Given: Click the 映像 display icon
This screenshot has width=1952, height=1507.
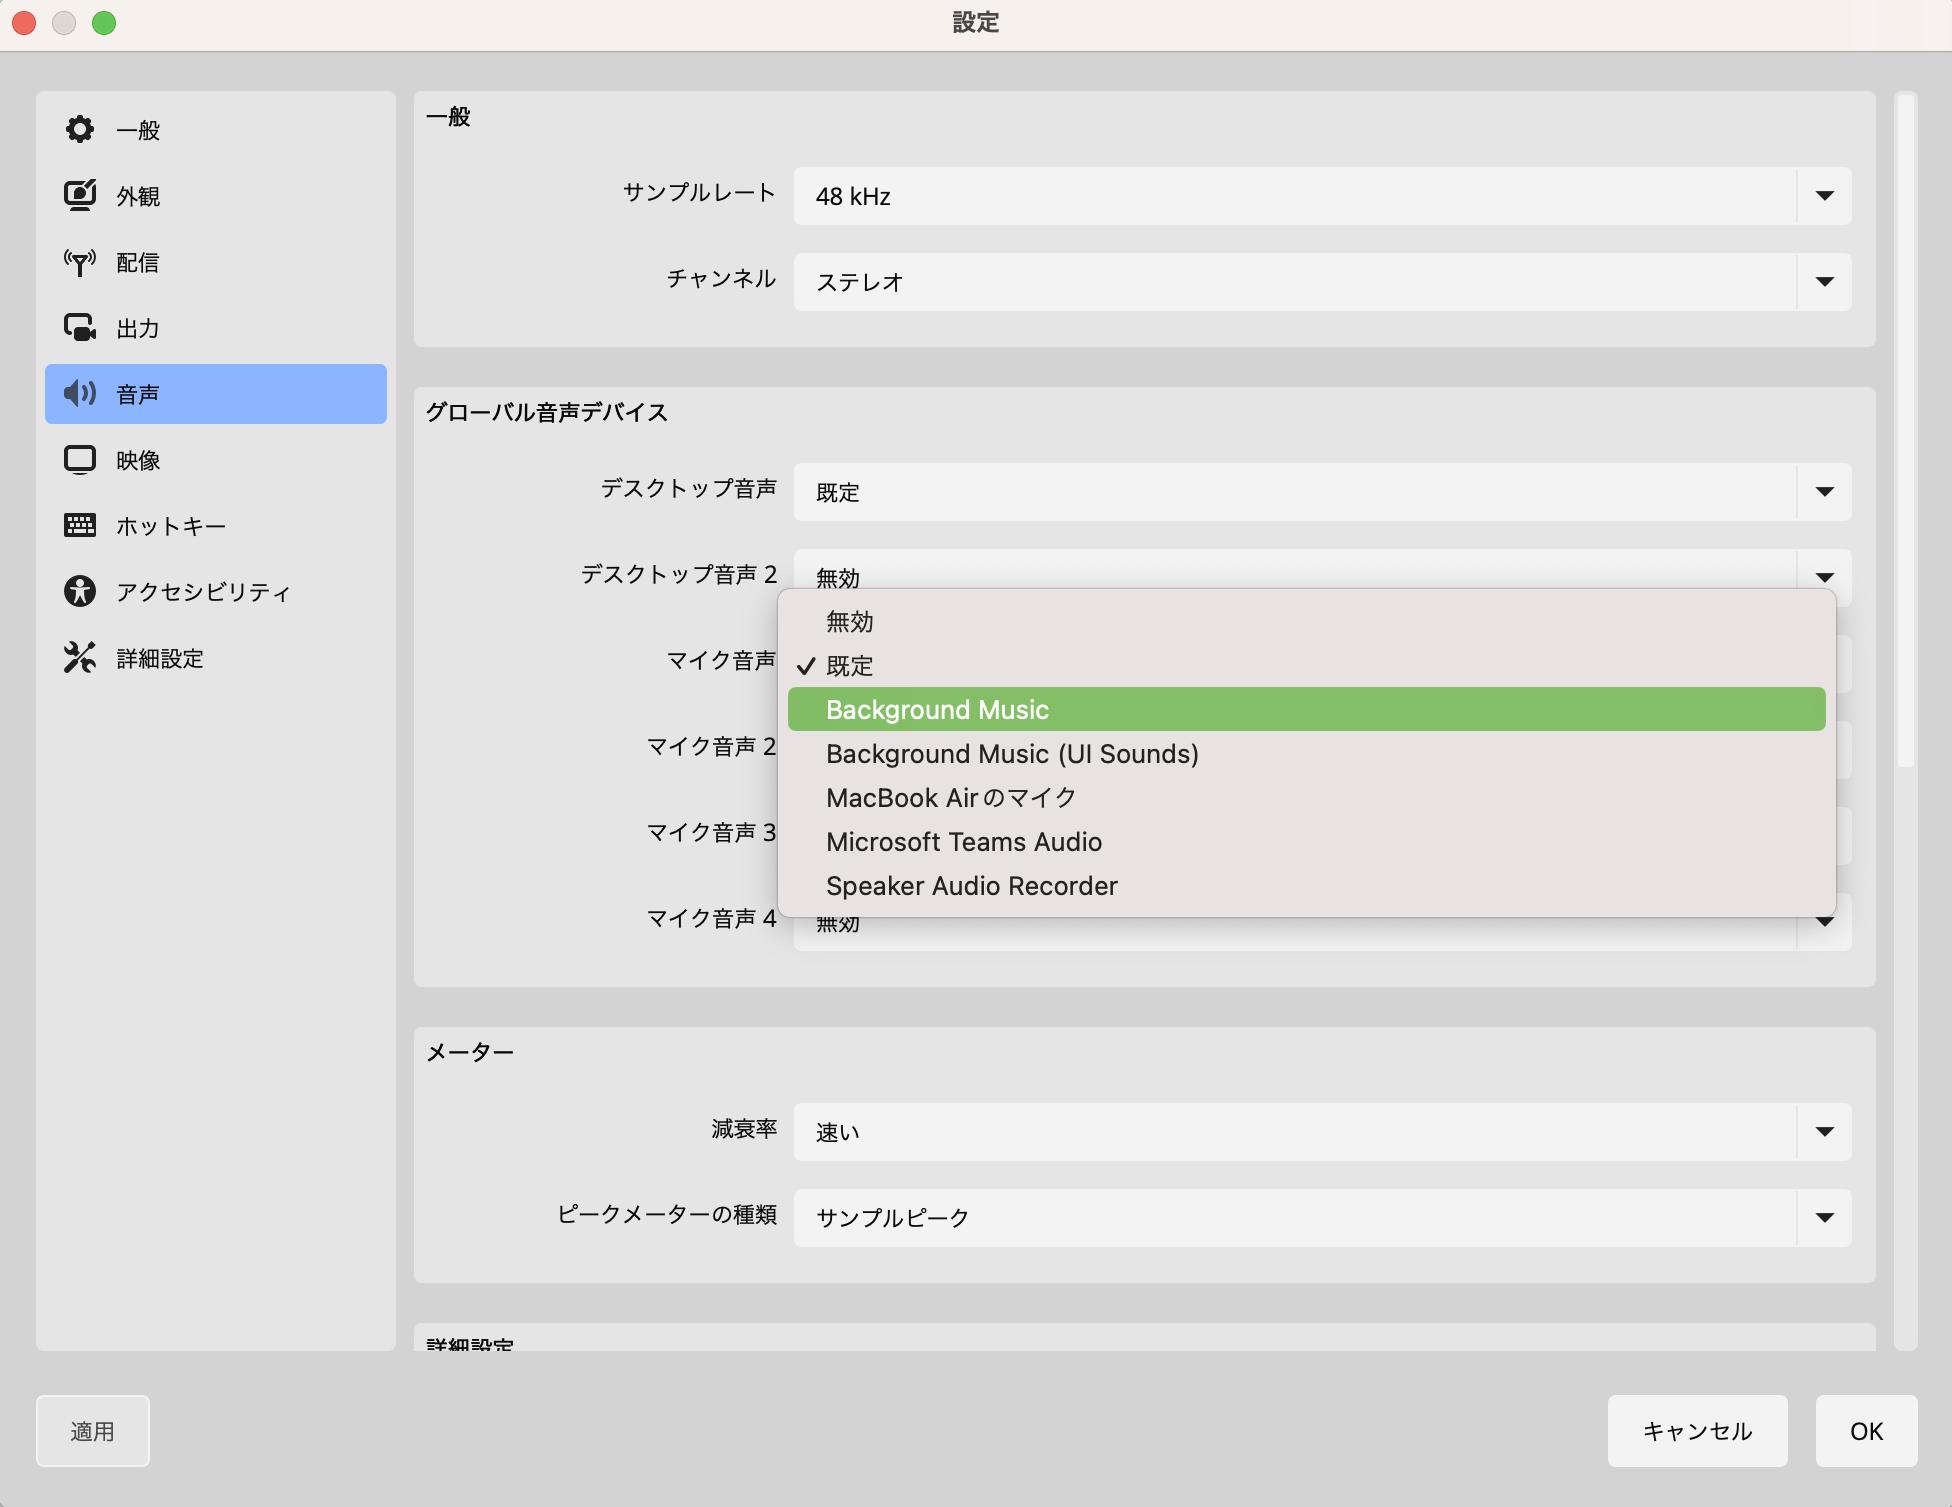Looking at the screenshot, I should click(80, 460).
